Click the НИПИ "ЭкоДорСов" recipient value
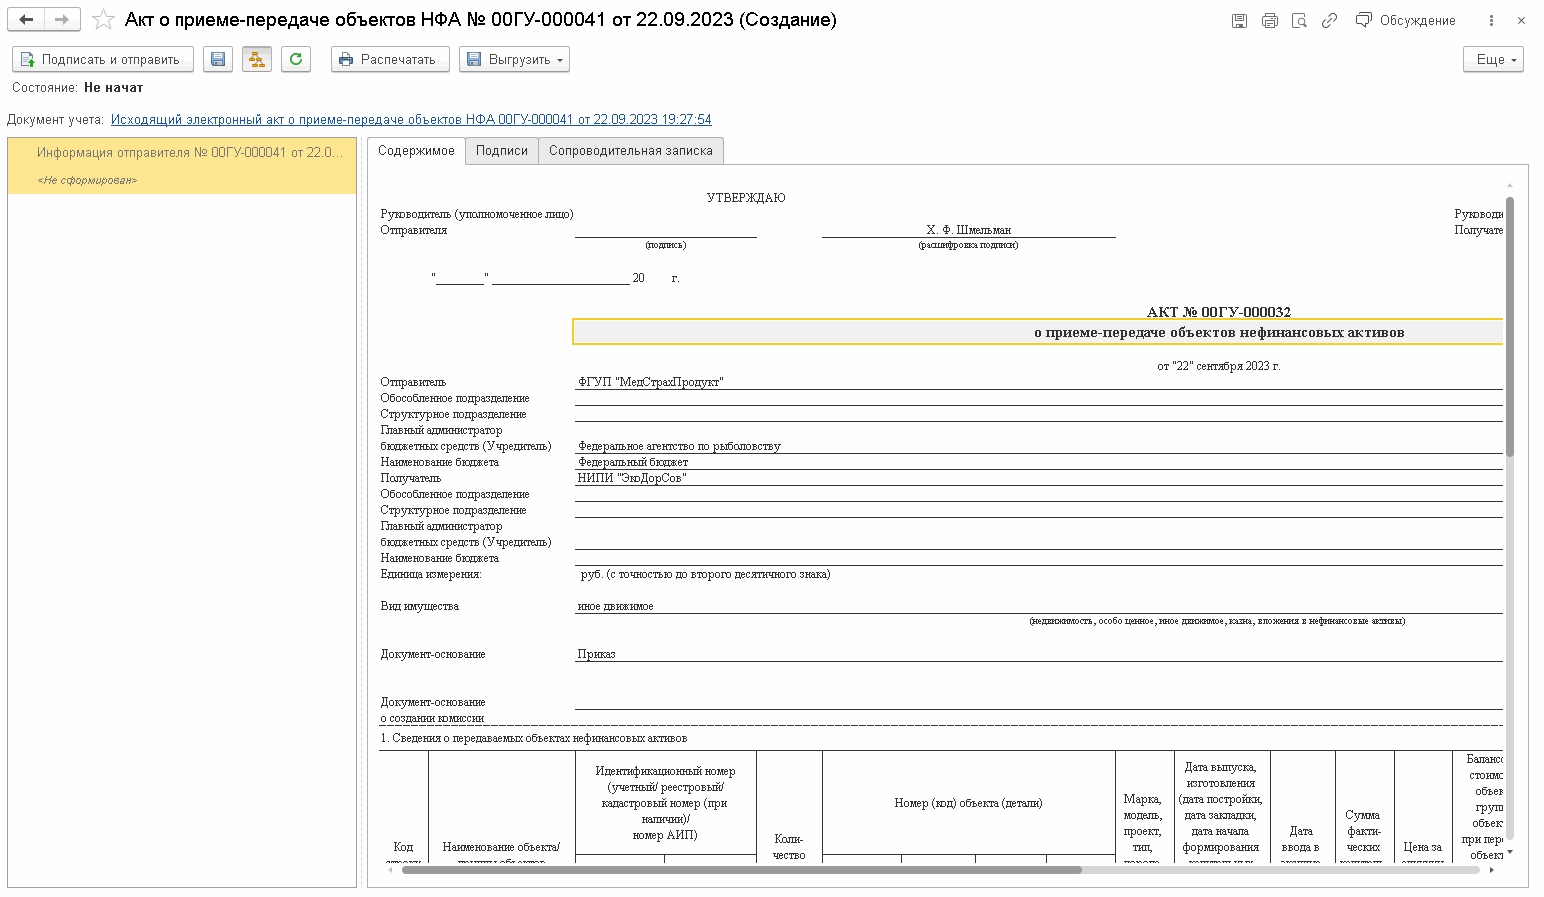Screen dimensions: 1544x897 coord(631,478)
